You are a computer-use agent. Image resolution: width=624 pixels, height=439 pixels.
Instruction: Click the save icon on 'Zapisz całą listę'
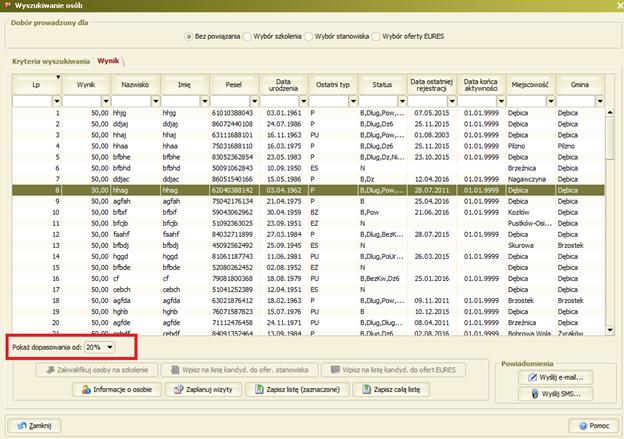pyautogui.click(x=367, y=389)
